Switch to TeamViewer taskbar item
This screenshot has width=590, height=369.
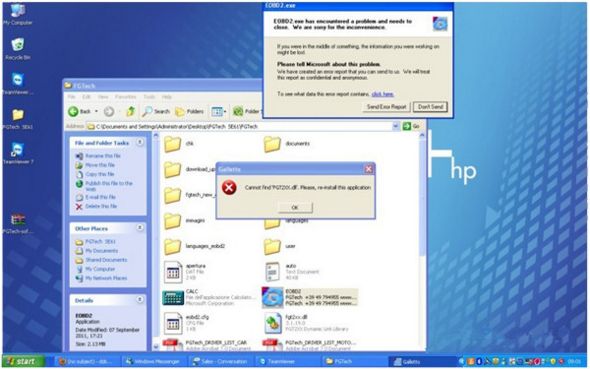[288, 361]
